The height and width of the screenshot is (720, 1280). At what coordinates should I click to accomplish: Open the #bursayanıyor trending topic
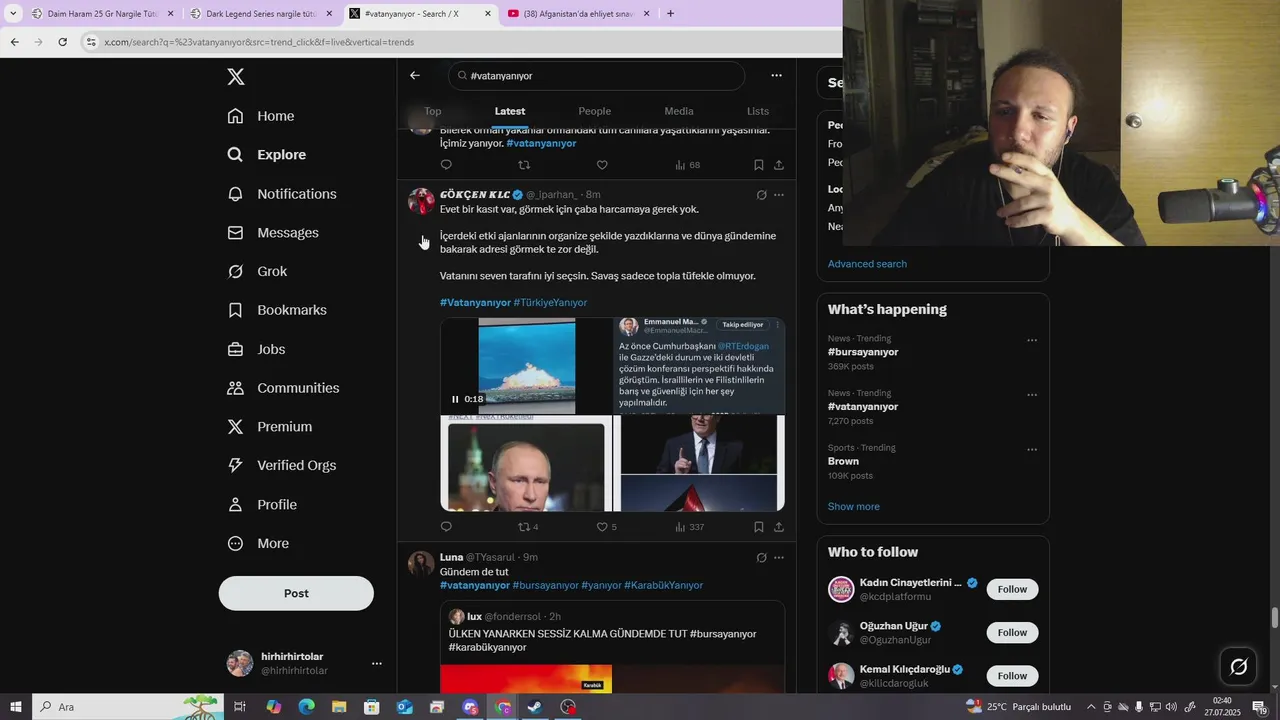pyautogui.click(x=863, y=352)
